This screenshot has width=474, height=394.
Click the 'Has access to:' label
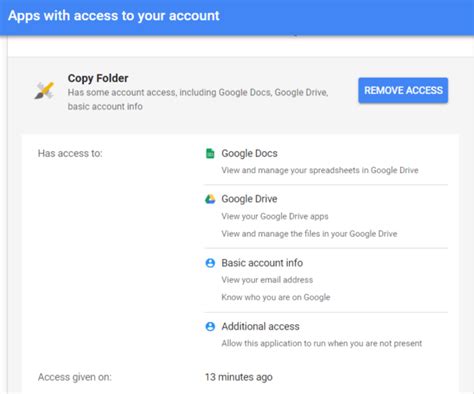click(x=70, y=153)
